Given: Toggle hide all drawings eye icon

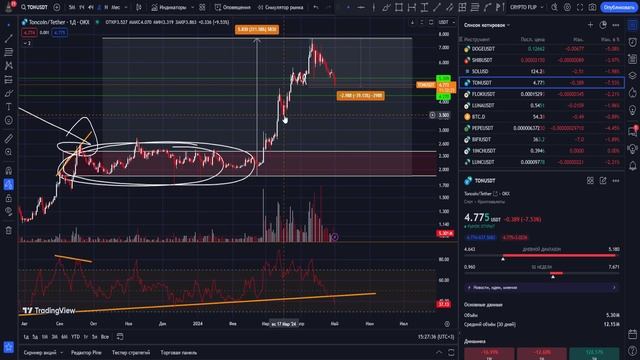Looking at the screenshot, I should pyautogui.click(x=8, y=211).
